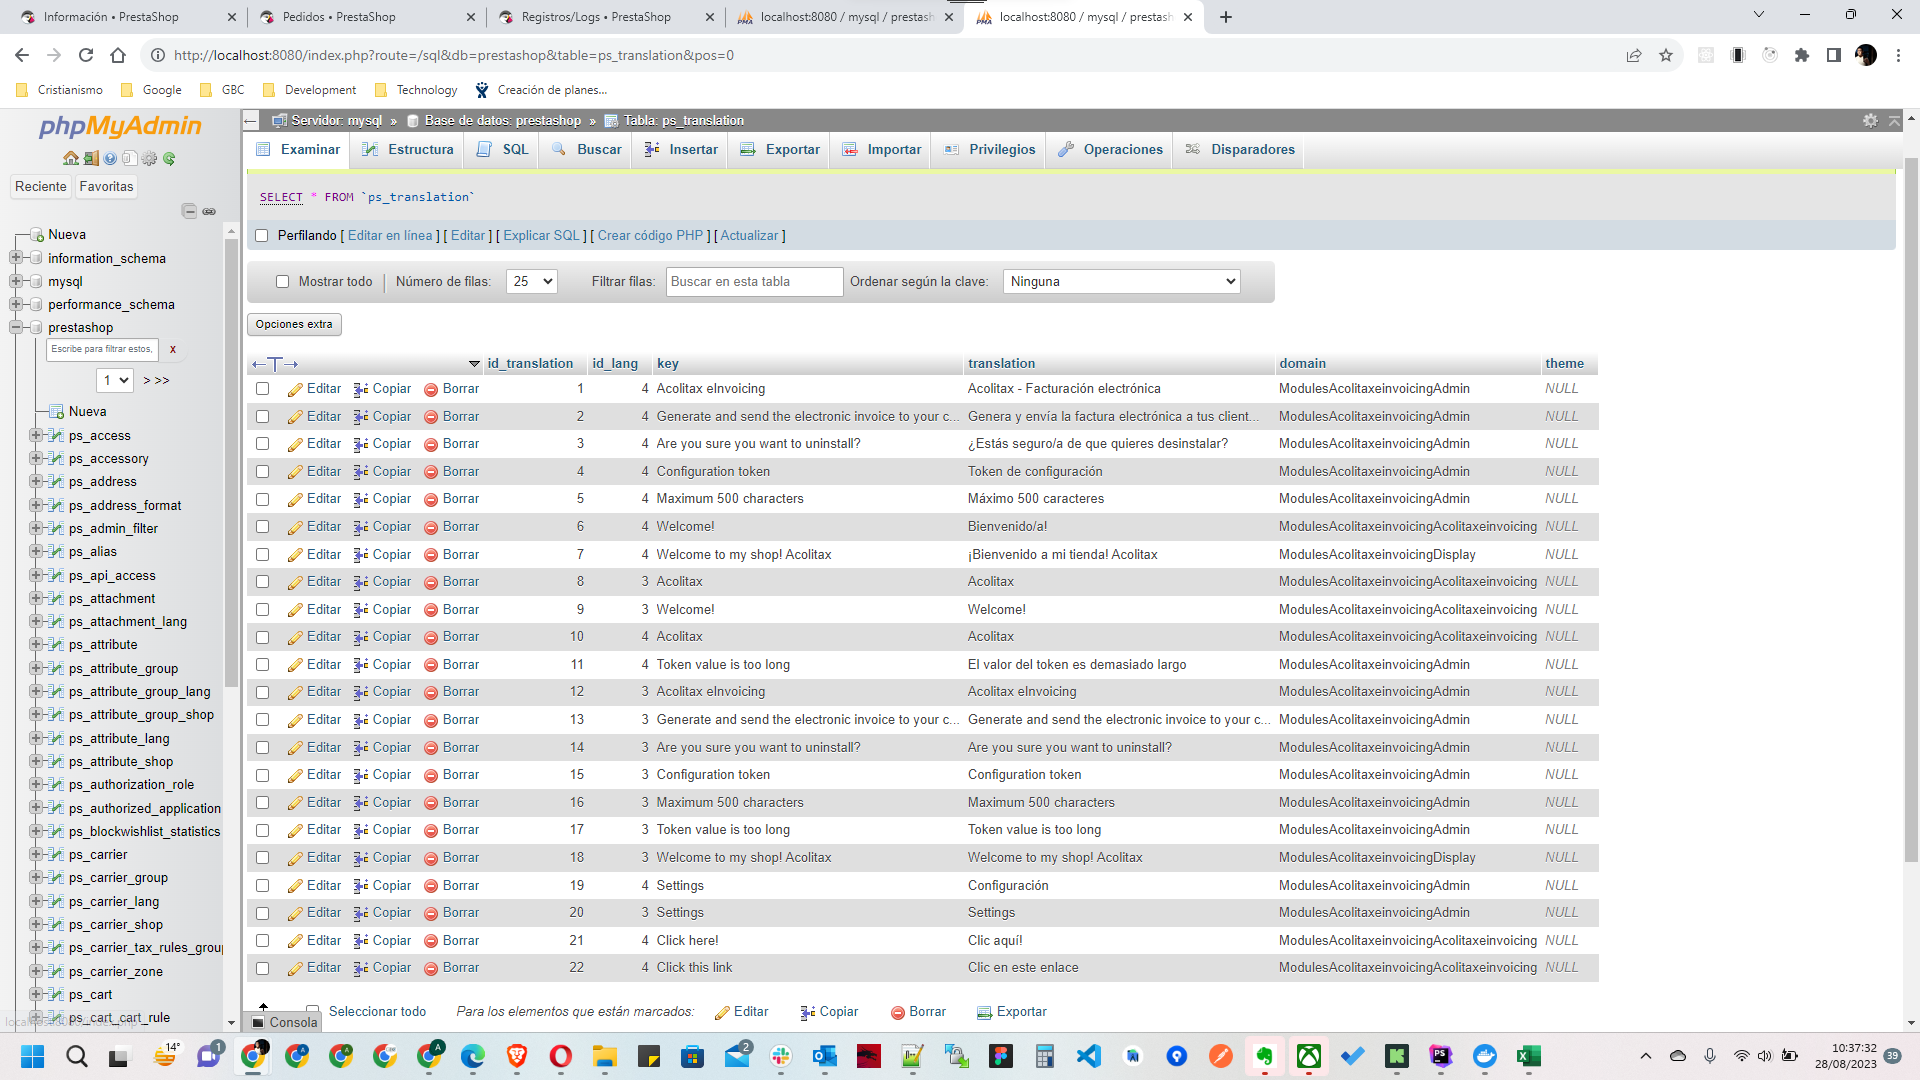
Task: Click the Opciones extra button
Action: tap(294, 324)
